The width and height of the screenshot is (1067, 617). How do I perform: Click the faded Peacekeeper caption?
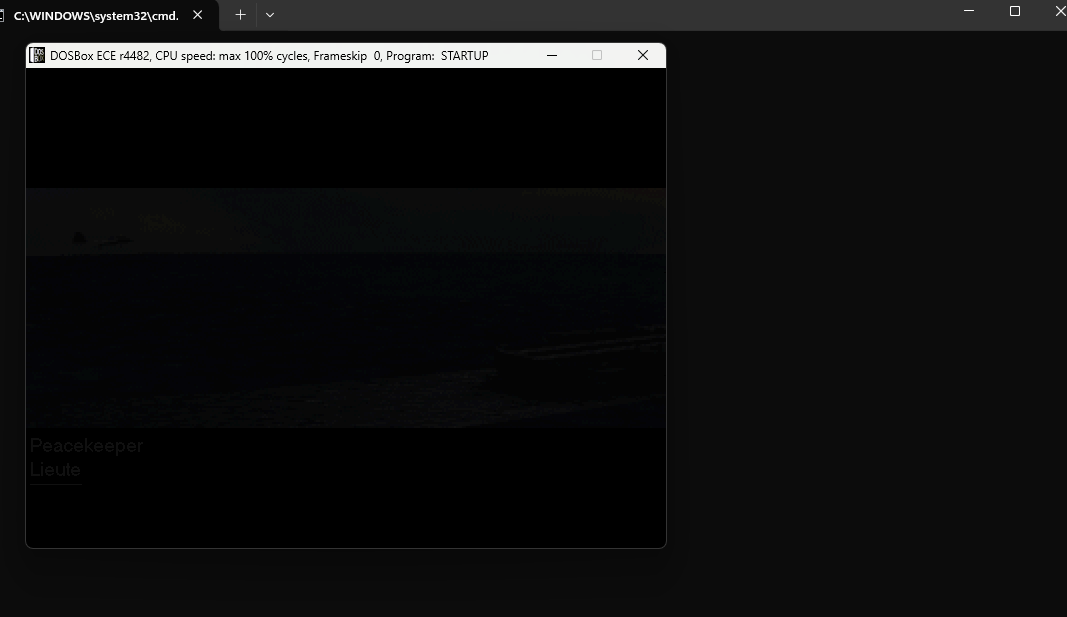coord(86,446)
